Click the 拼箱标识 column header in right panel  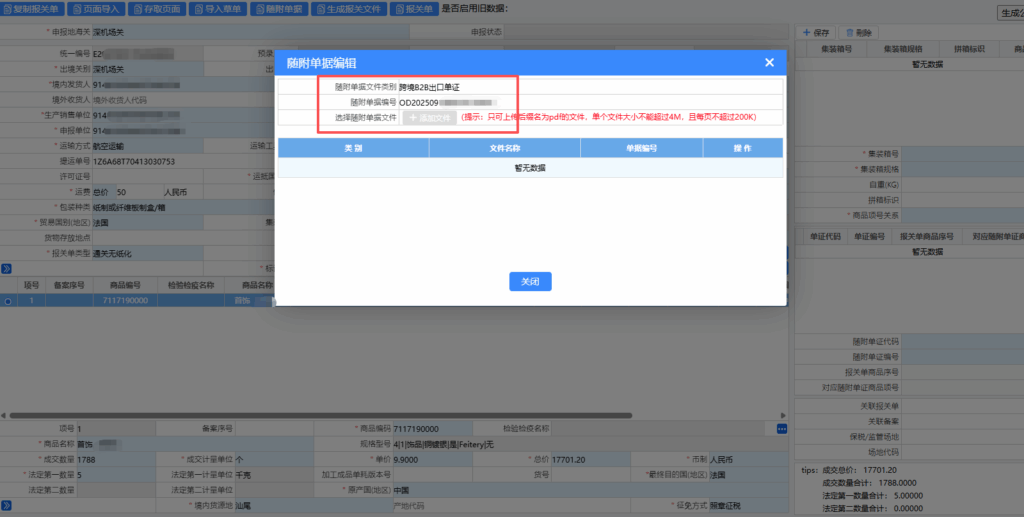[x=969, y=49]
